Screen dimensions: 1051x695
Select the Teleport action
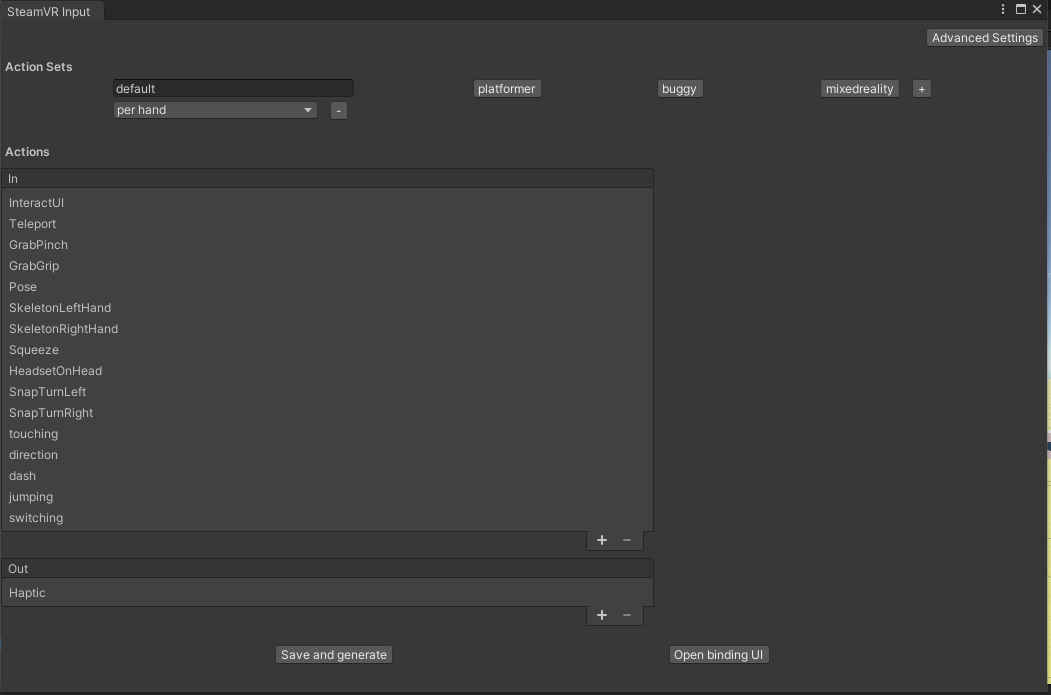click(x=328, y=224)
